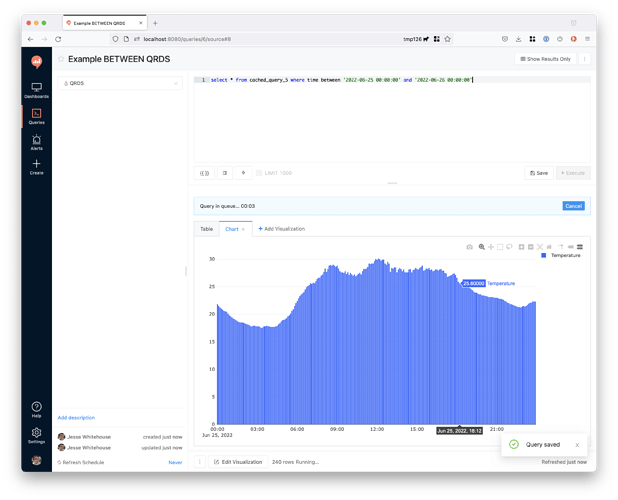Click Edit Visualization button
Screen dimensions: 618x500
pyautogui.click(x=238, y=462)
